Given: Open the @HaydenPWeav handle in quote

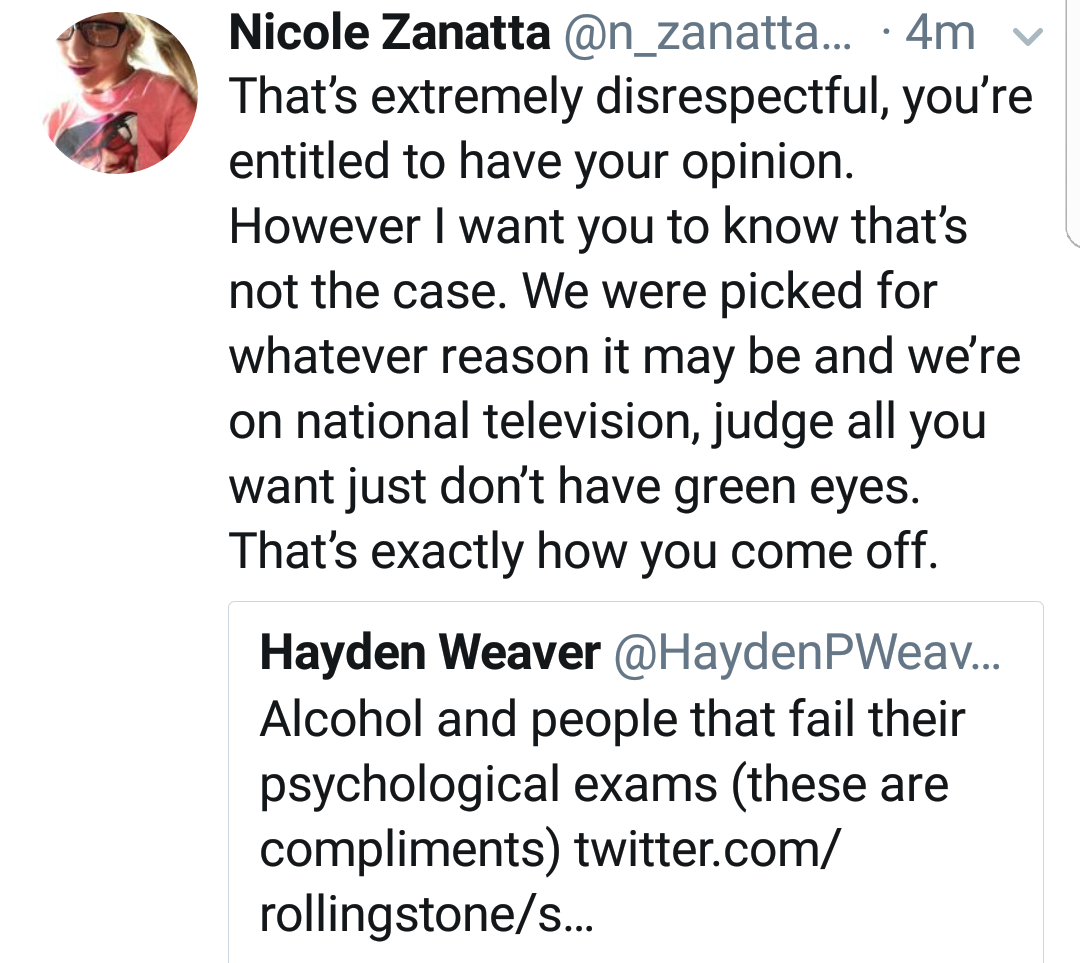Looking at the screenshot, I should [807, 652].
